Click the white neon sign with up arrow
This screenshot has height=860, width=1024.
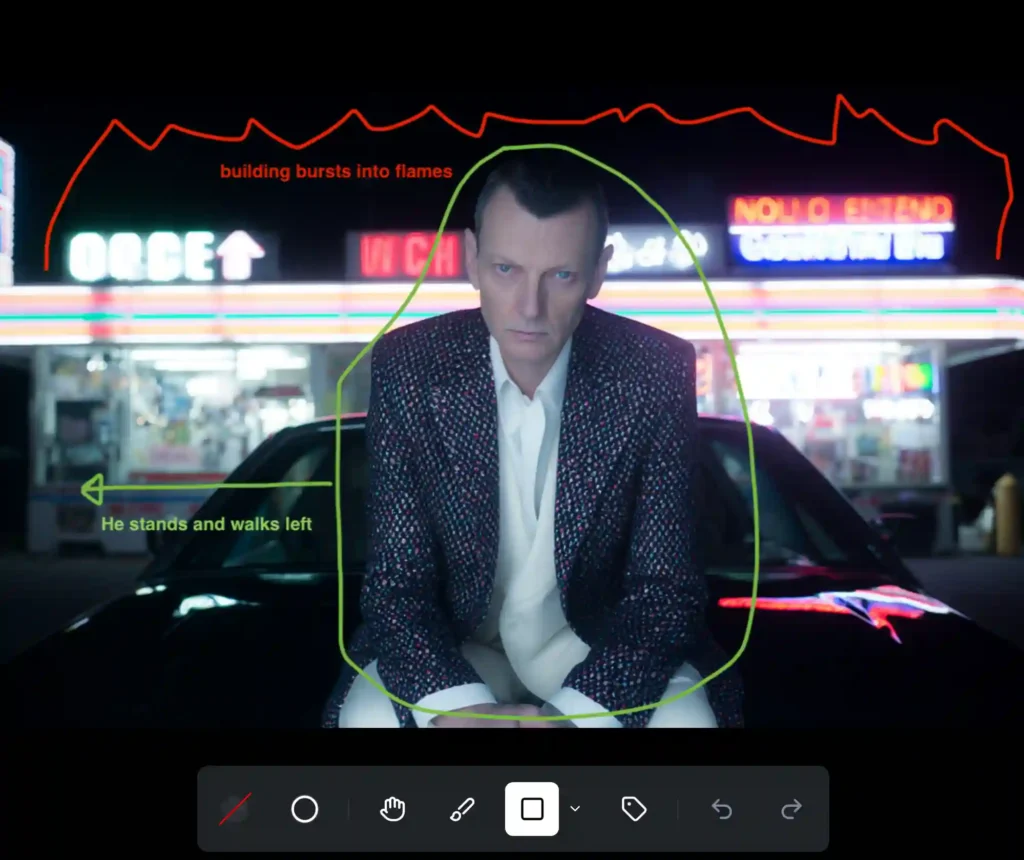tap(166, 257)
